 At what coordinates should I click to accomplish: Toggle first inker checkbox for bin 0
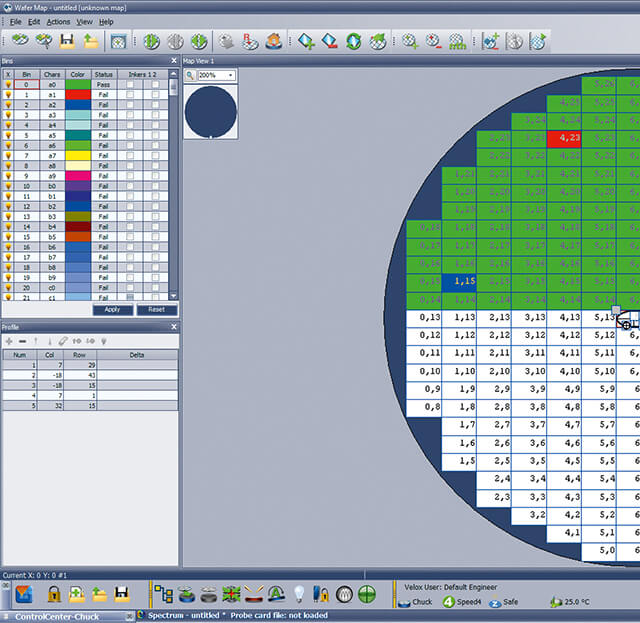130,85
